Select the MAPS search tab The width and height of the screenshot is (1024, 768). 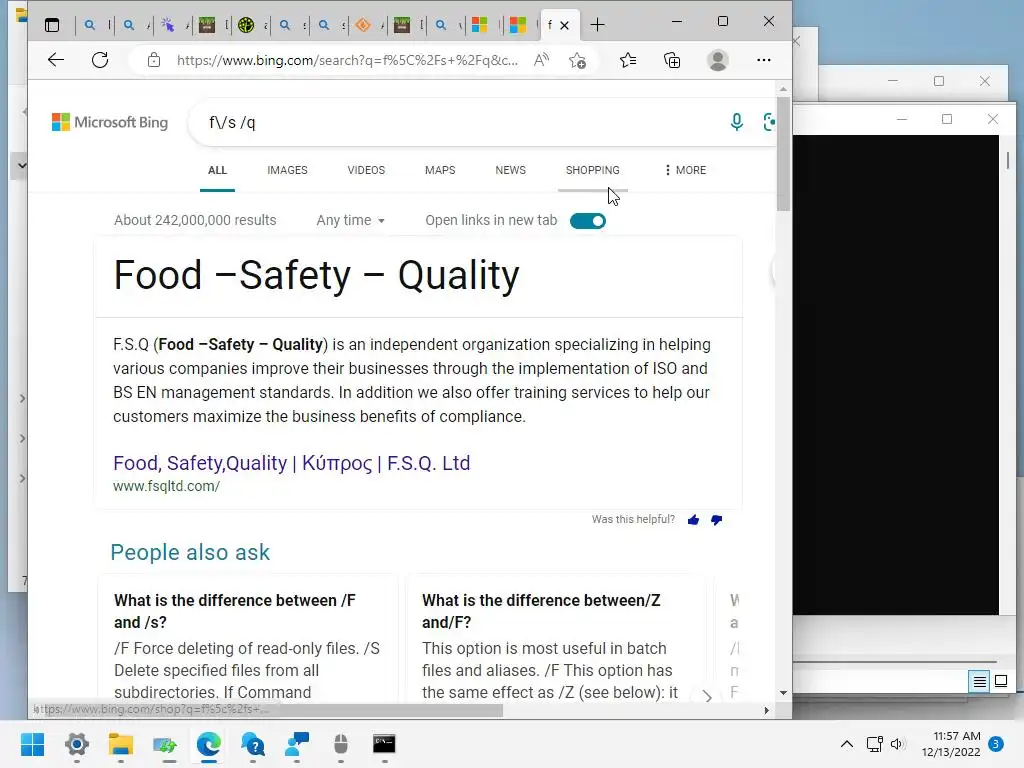(440, 170)
